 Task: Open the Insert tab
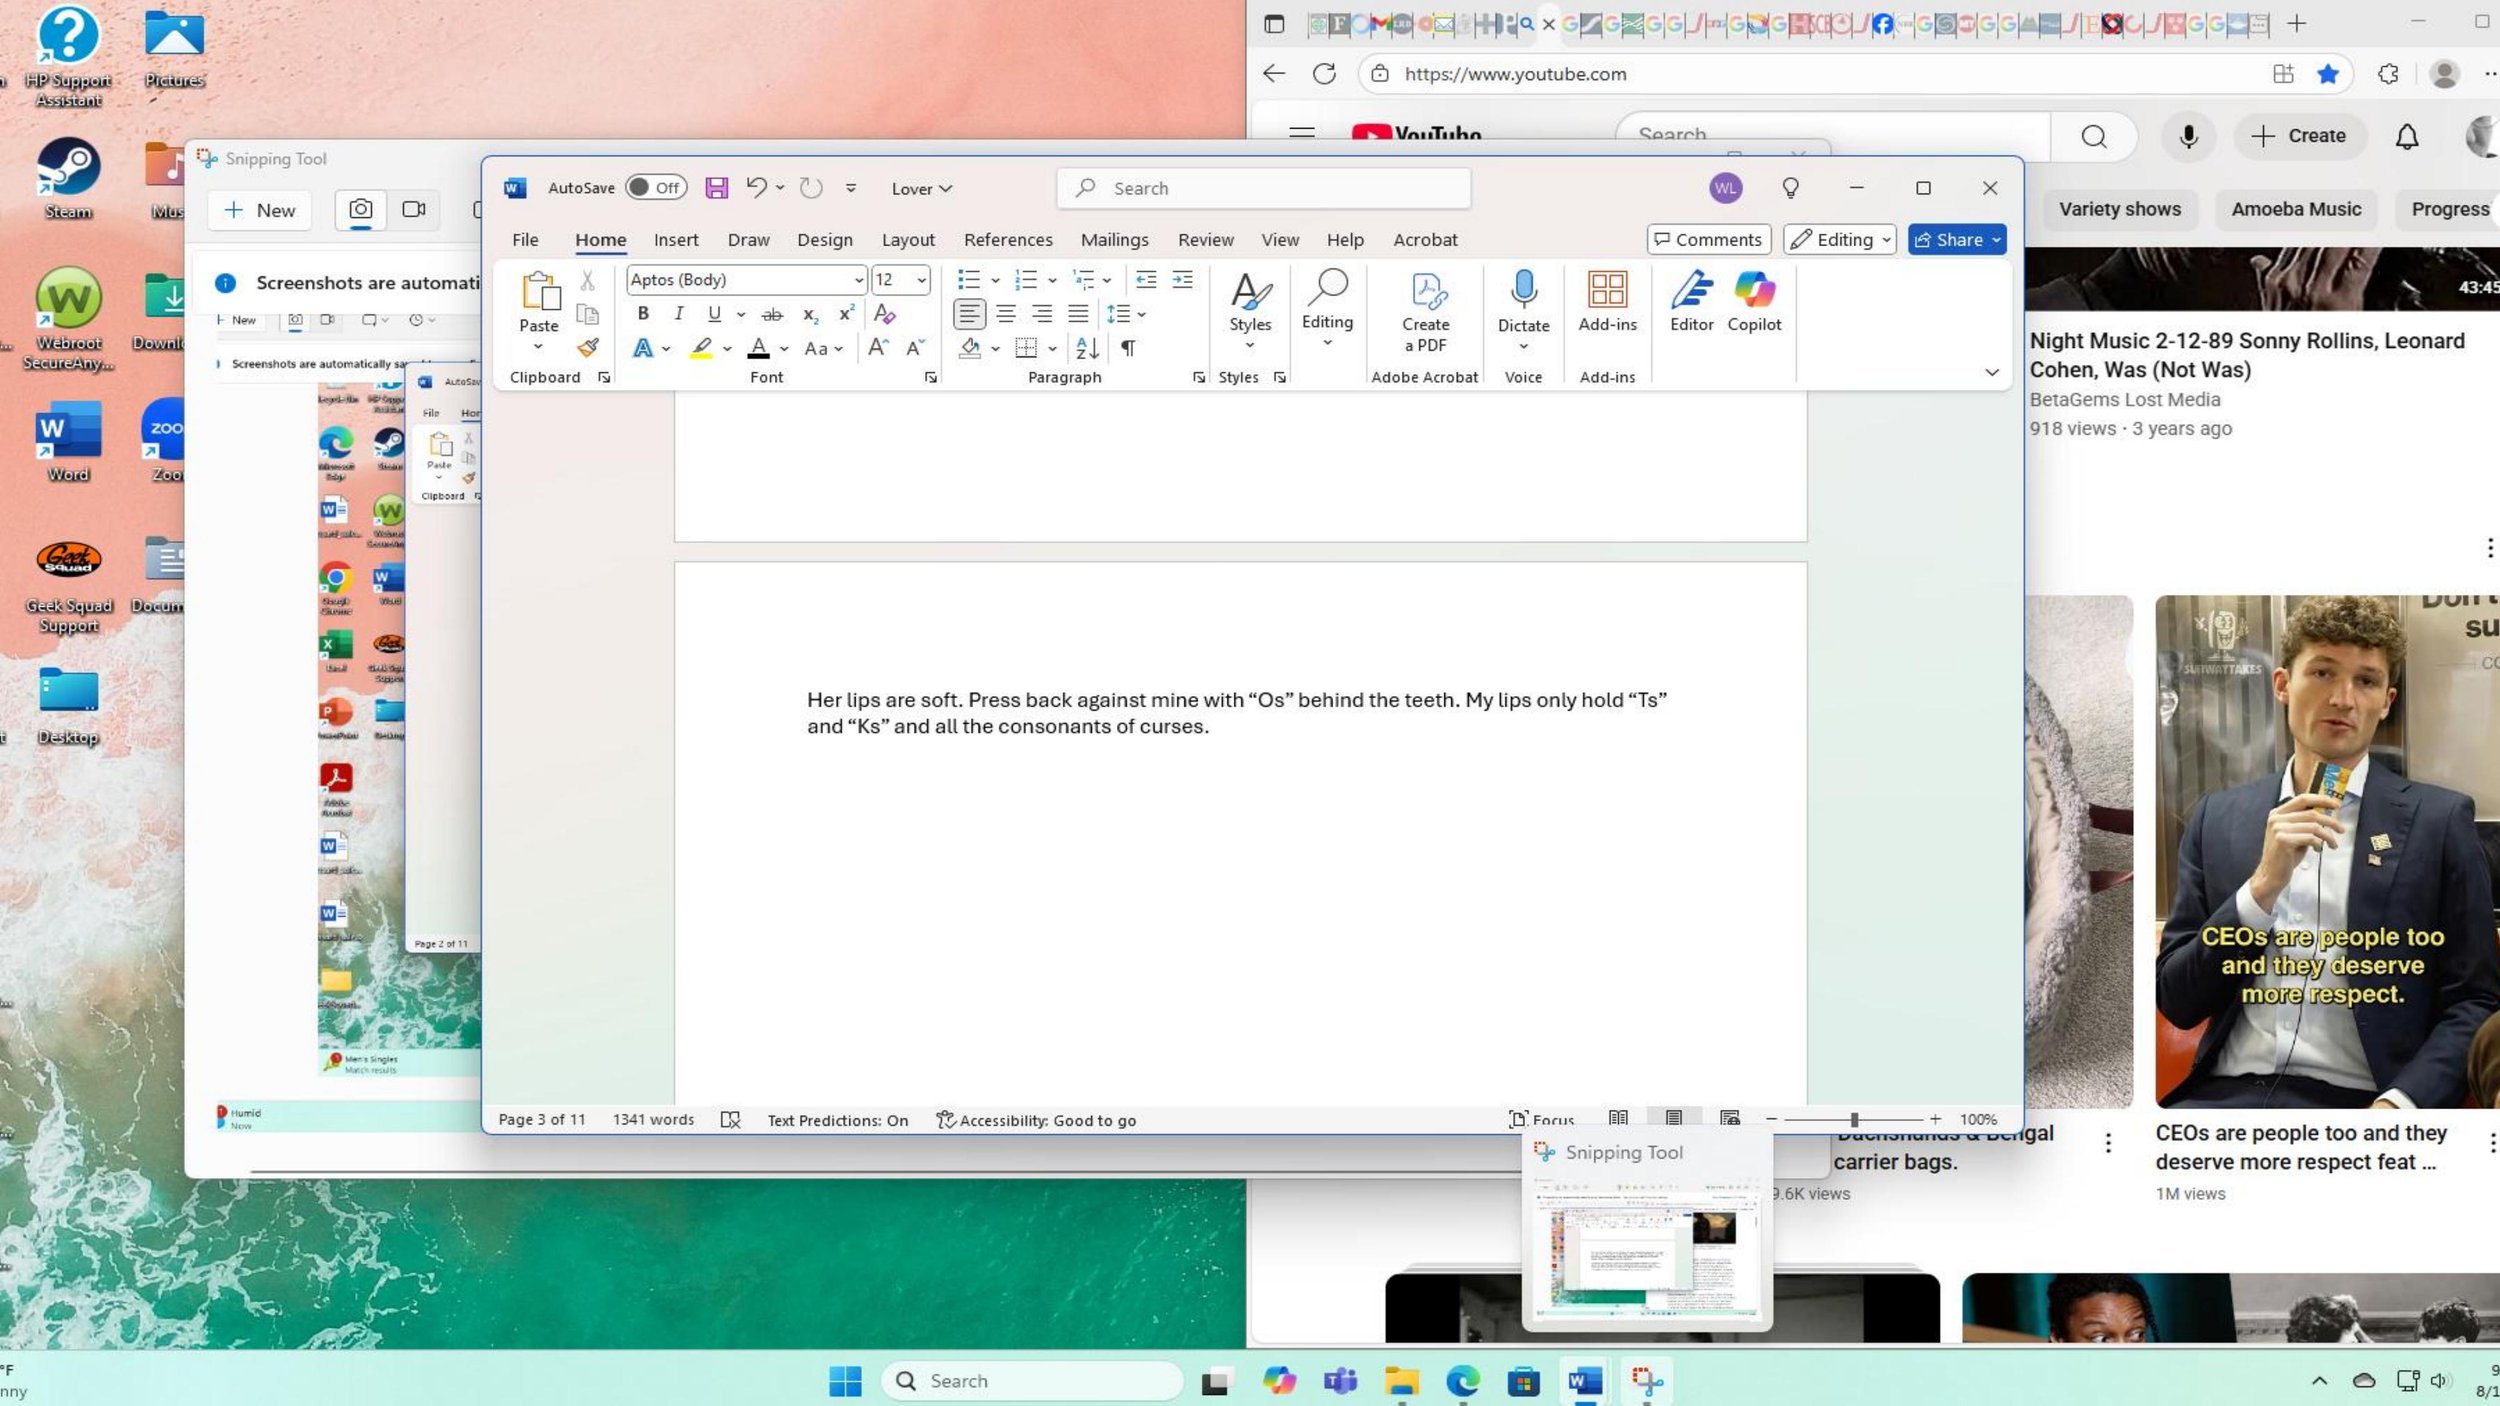click(x=676, y=240)
